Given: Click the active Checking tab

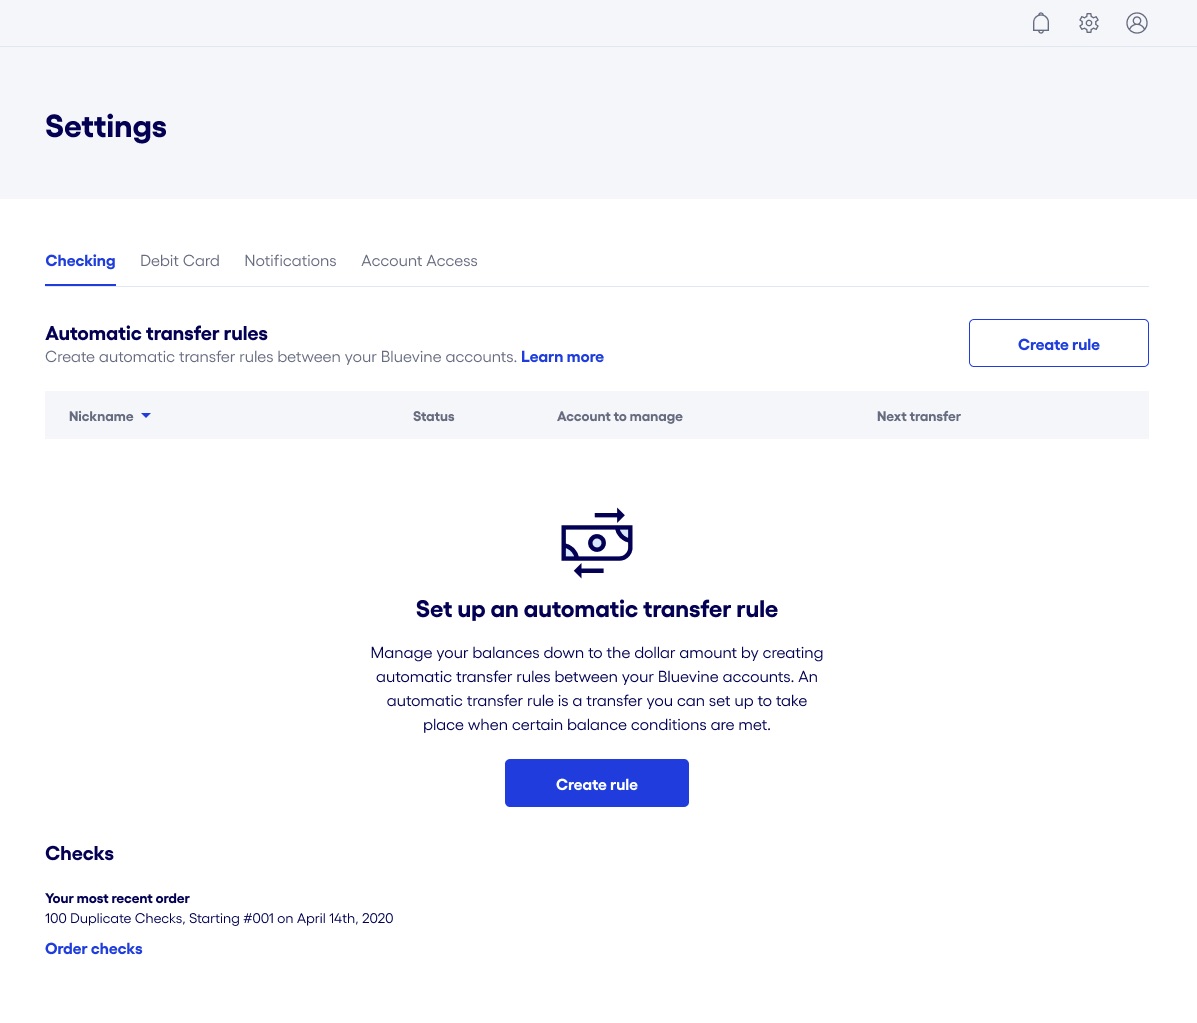Looking at the screenshot, I should (x=80, y=261).
